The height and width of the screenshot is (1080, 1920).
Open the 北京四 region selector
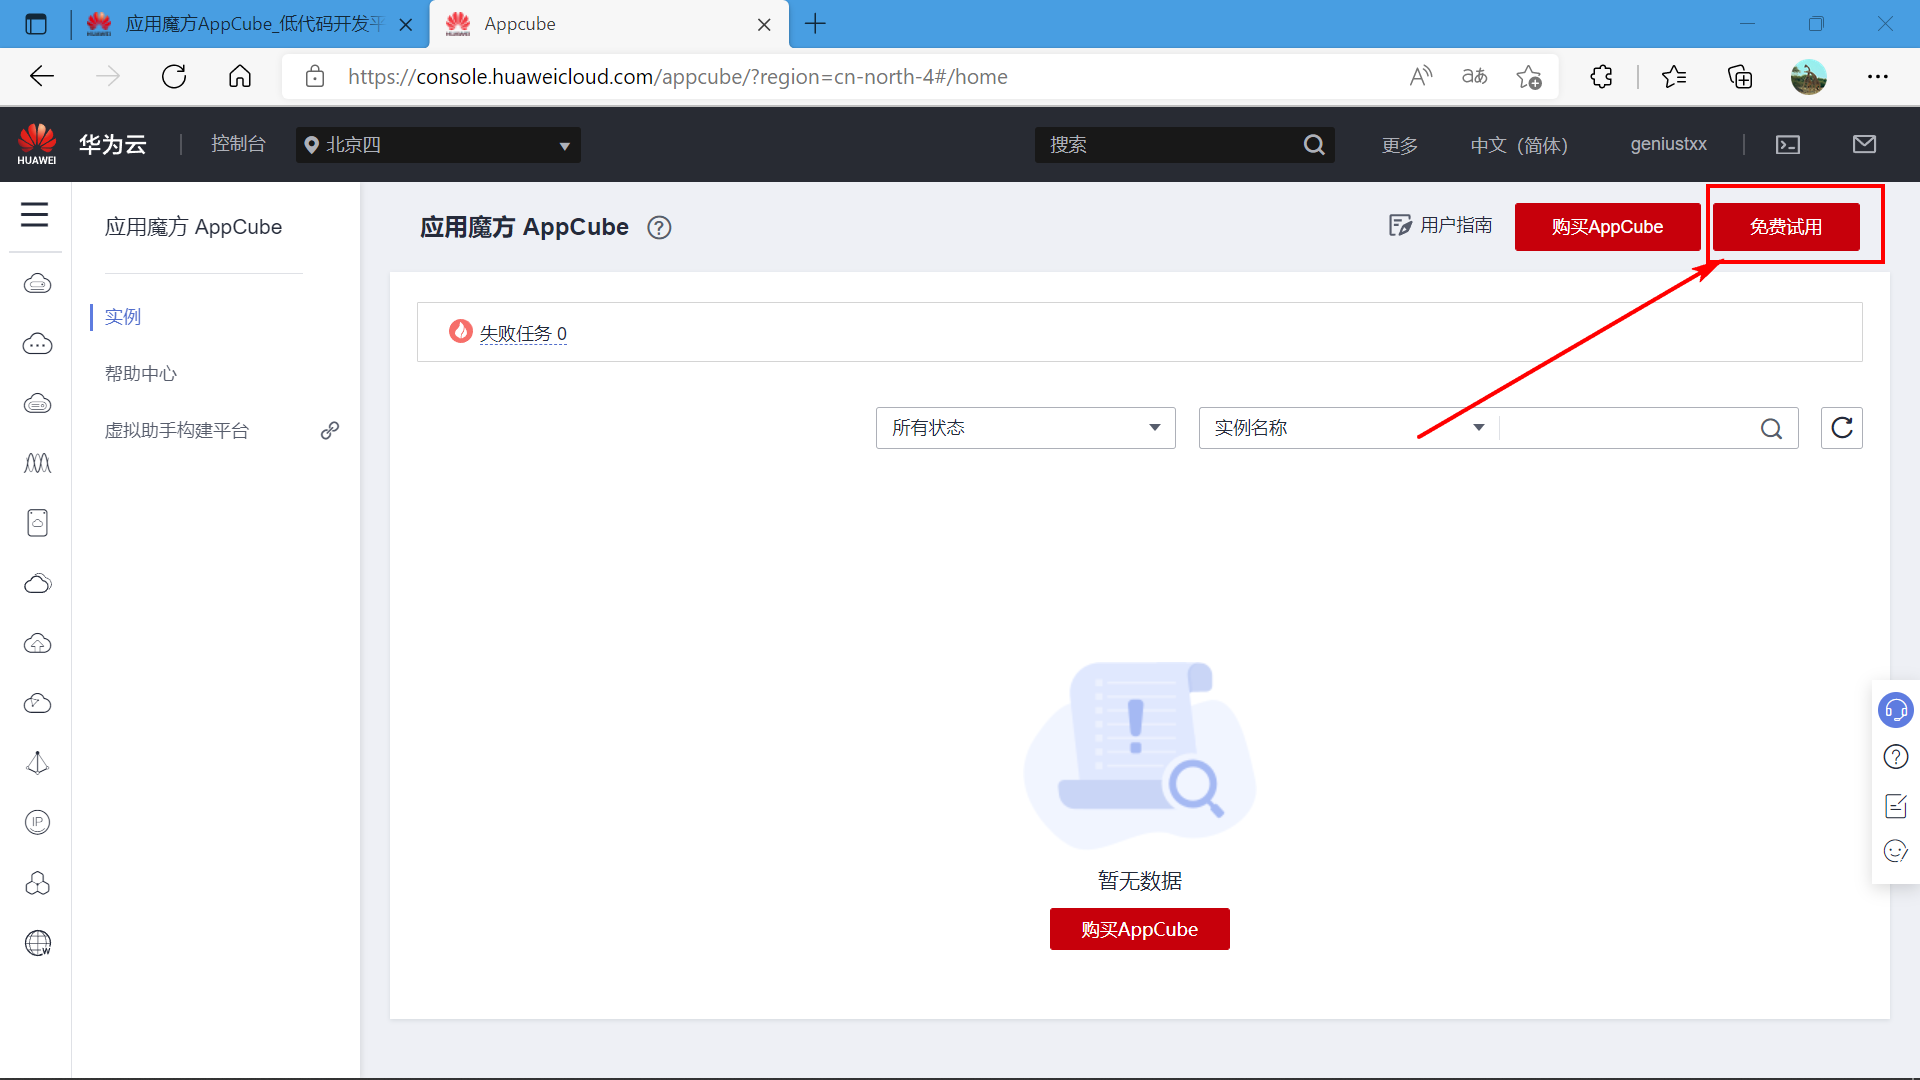[438, 145]
